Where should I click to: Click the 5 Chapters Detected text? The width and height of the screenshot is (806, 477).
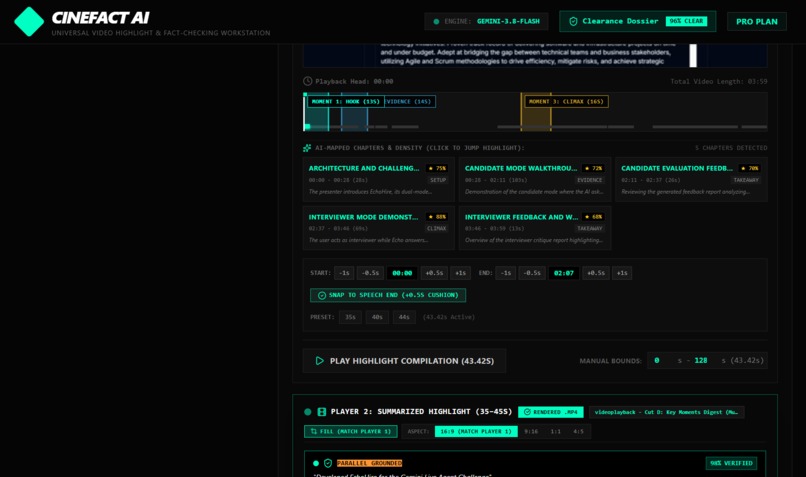(x=731, y=148)
